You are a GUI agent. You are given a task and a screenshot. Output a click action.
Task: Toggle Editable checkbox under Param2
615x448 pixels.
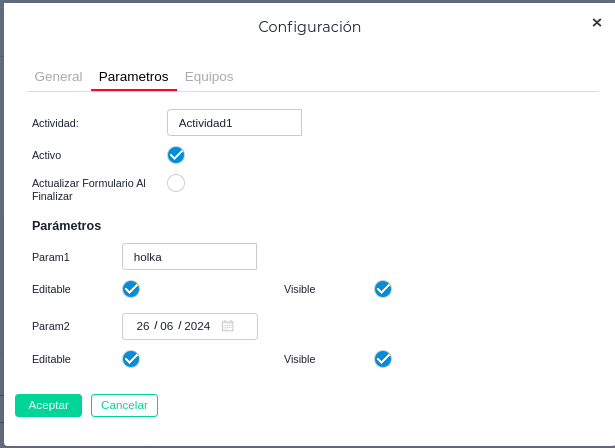click(x=131, y=359)
